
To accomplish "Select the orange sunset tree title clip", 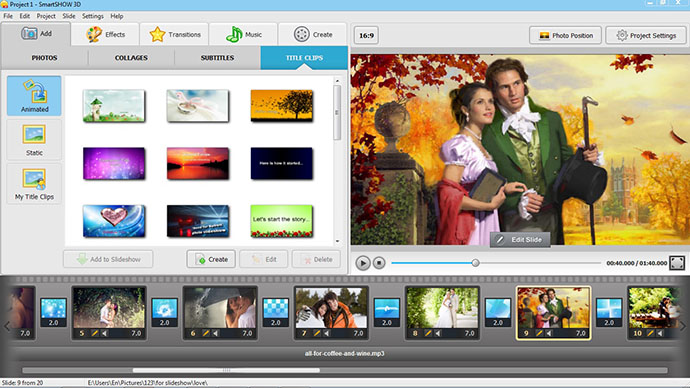I will (x=282, y=106).
